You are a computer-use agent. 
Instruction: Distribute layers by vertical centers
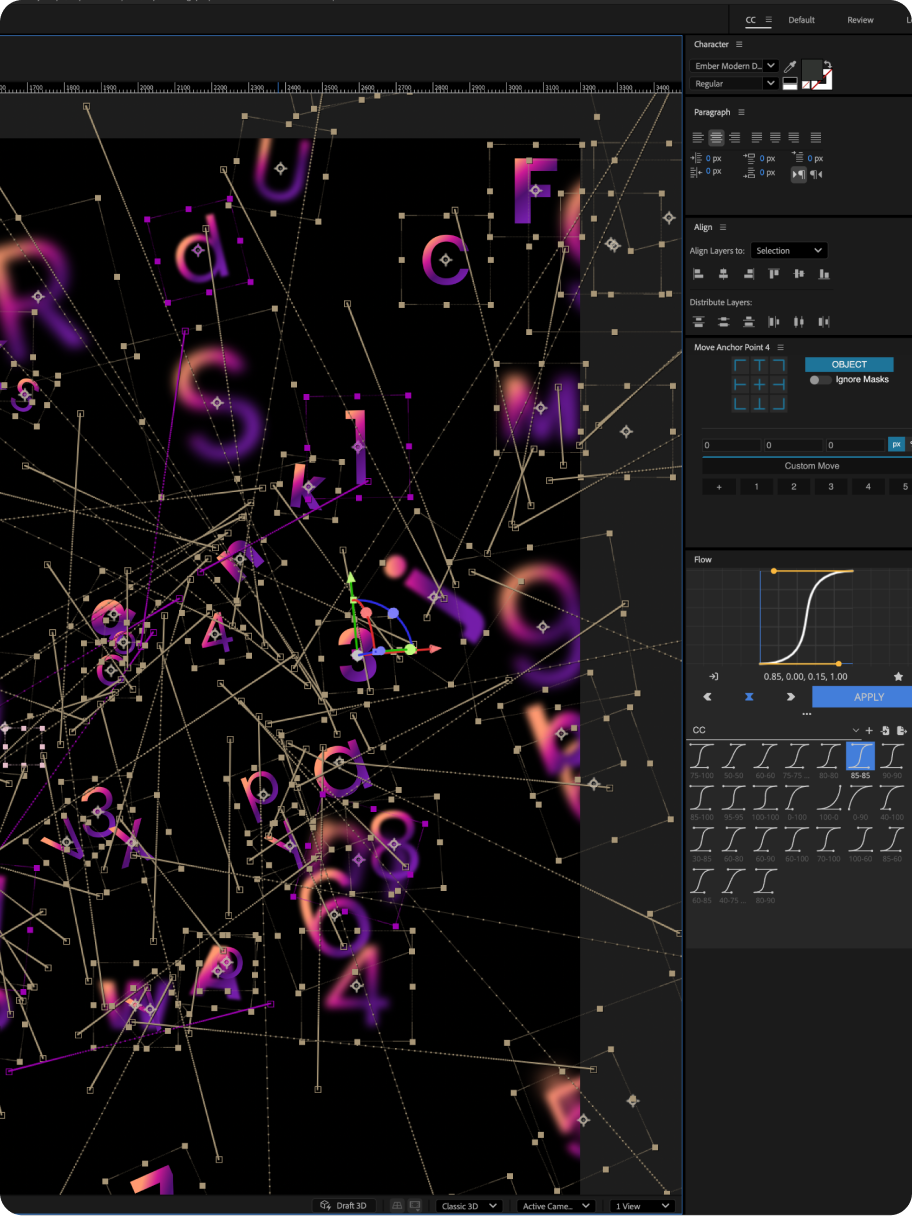[x=723, y=322]
